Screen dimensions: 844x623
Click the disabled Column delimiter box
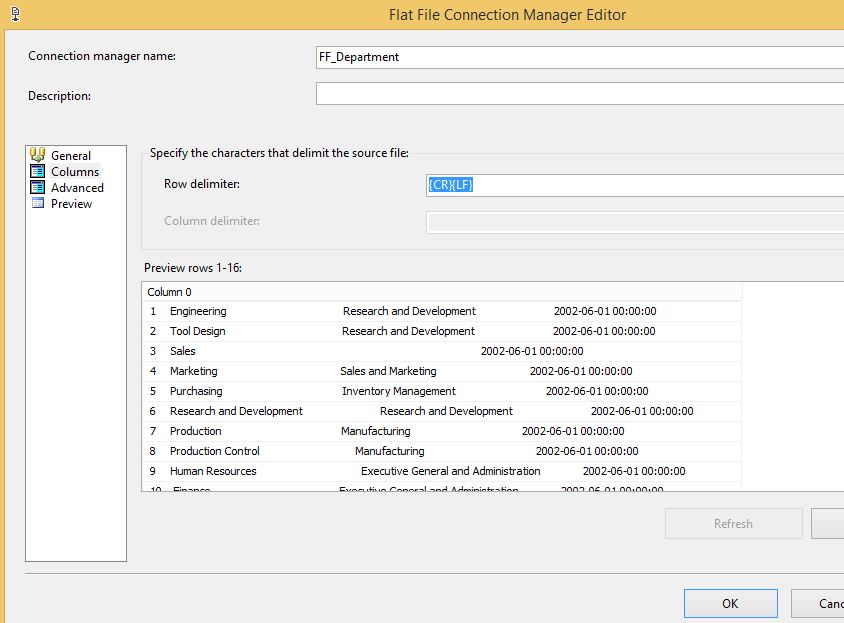[x=635, y=222]
